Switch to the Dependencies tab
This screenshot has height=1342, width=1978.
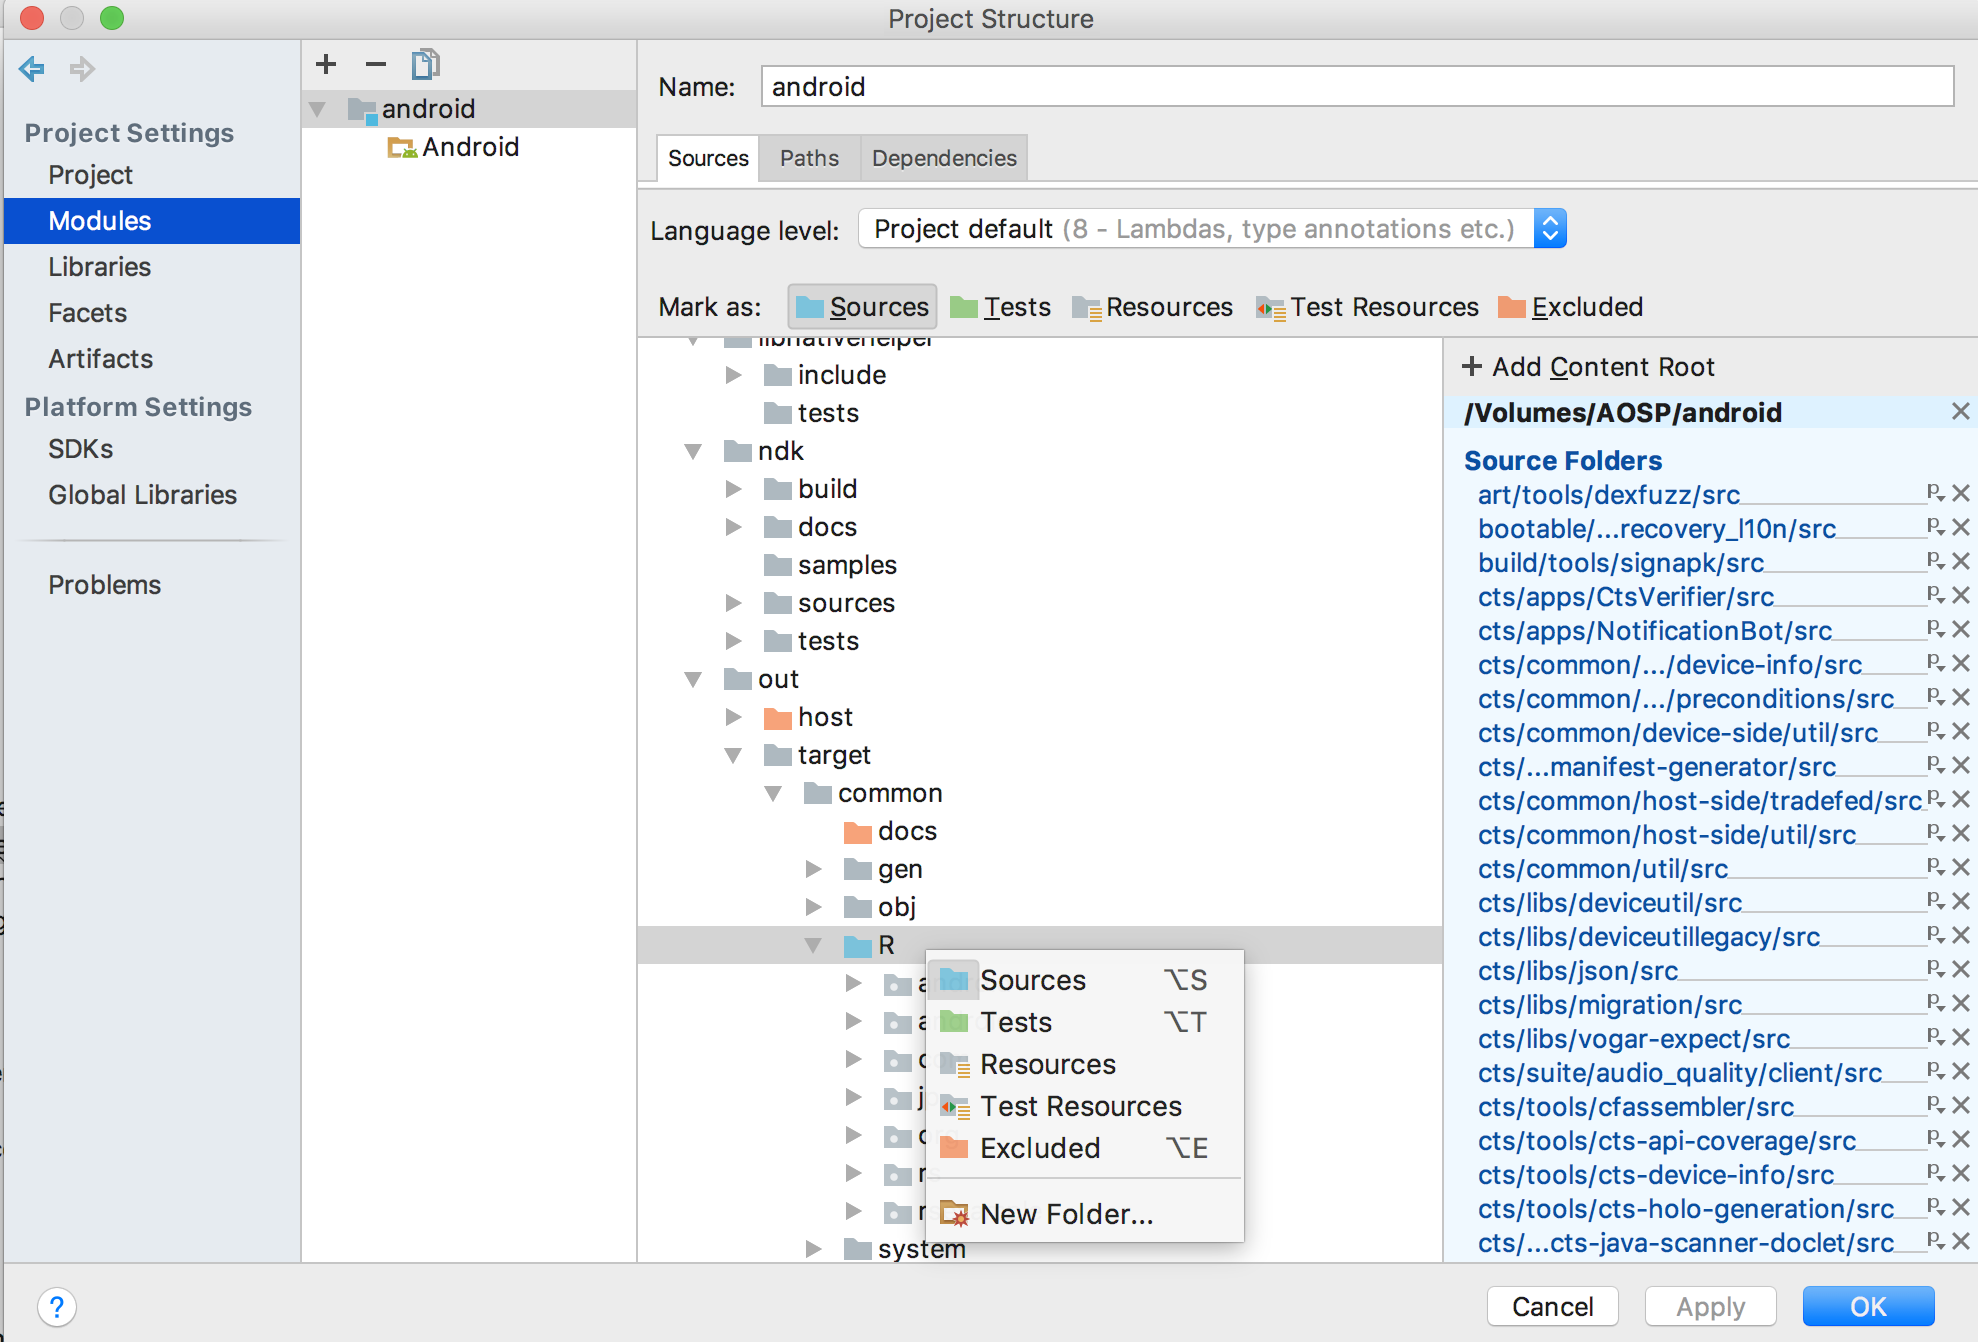(944, 158)
